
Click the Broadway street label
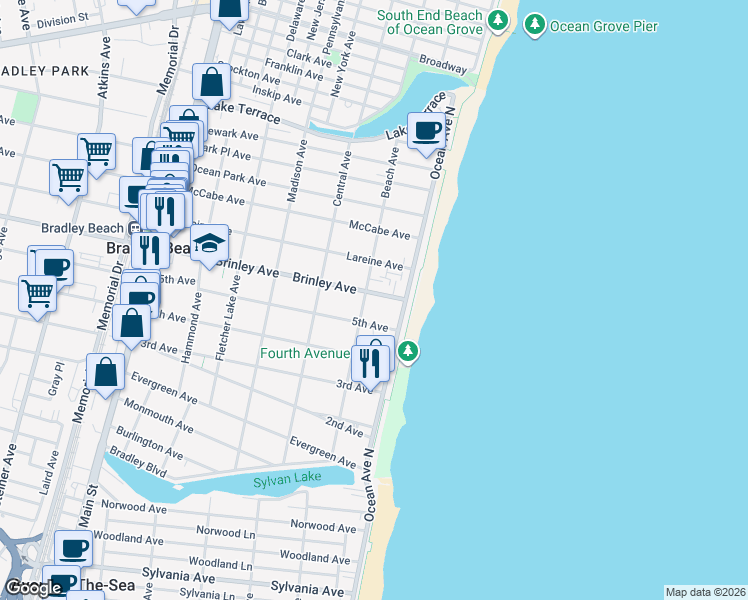pyautogui.click(x=443, y=64)
